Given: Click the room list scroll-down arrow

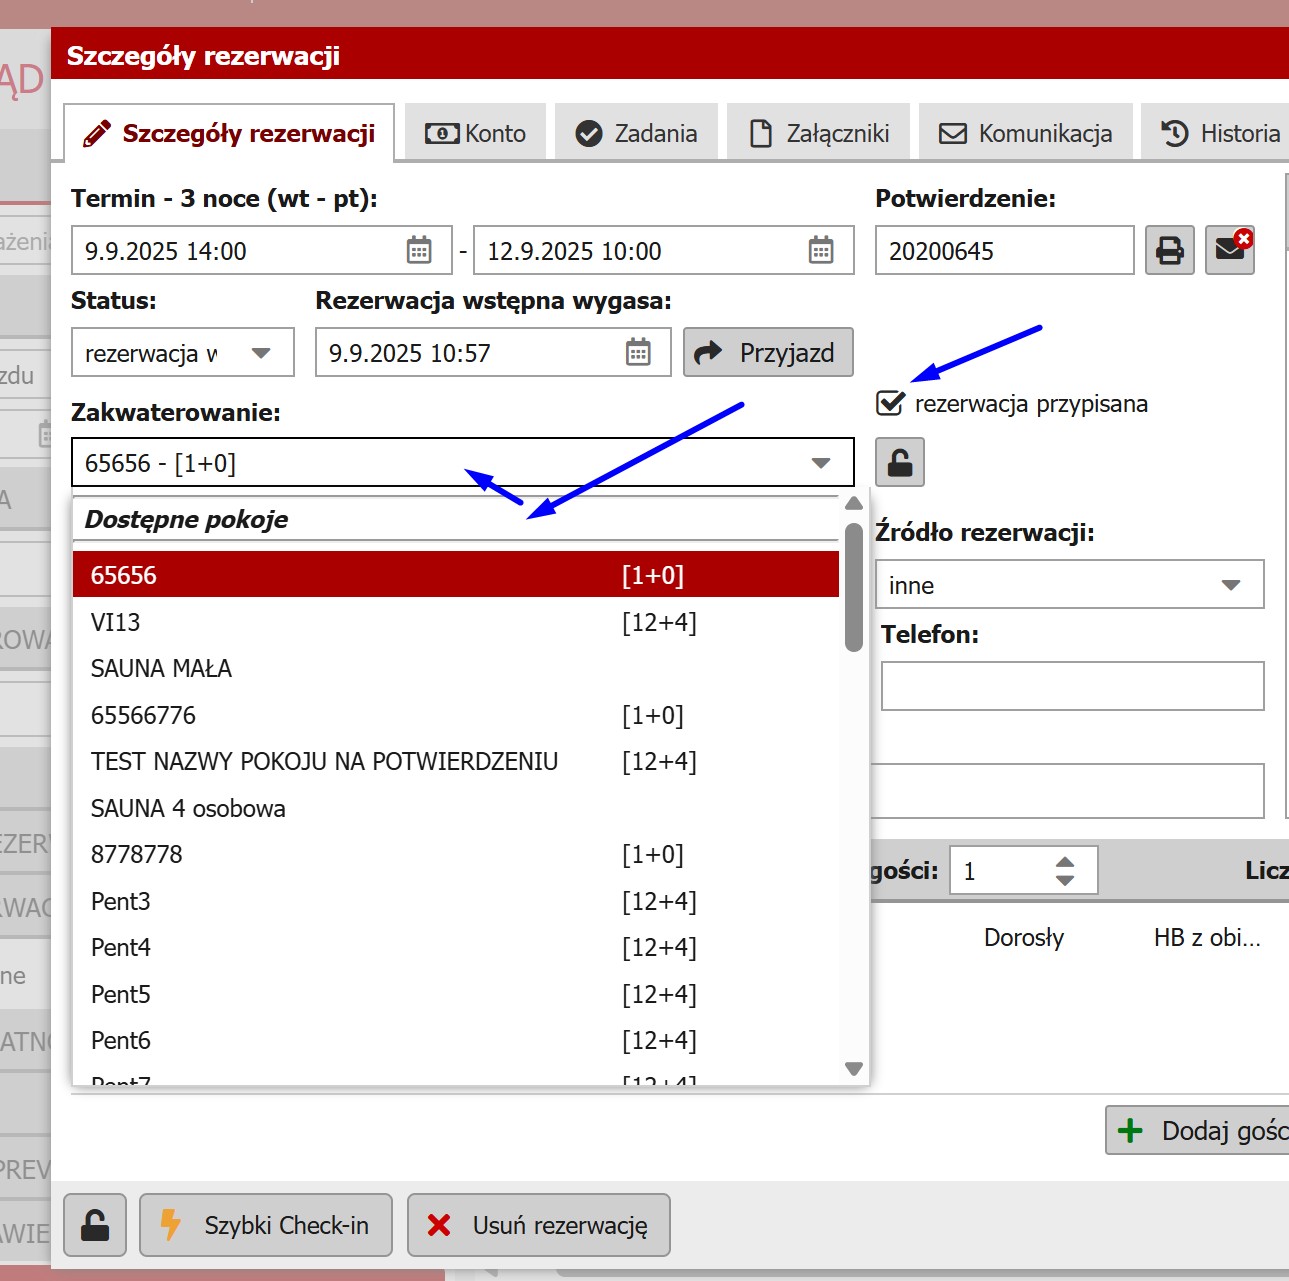Looking at the screenshot, I should pyautogui.click(x=853, y=1069).
